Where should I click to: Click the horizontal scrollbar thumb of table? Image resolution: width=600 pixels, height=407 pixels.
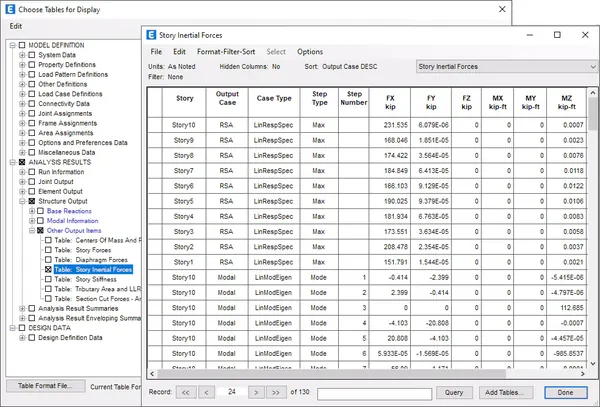coord(331,373)
